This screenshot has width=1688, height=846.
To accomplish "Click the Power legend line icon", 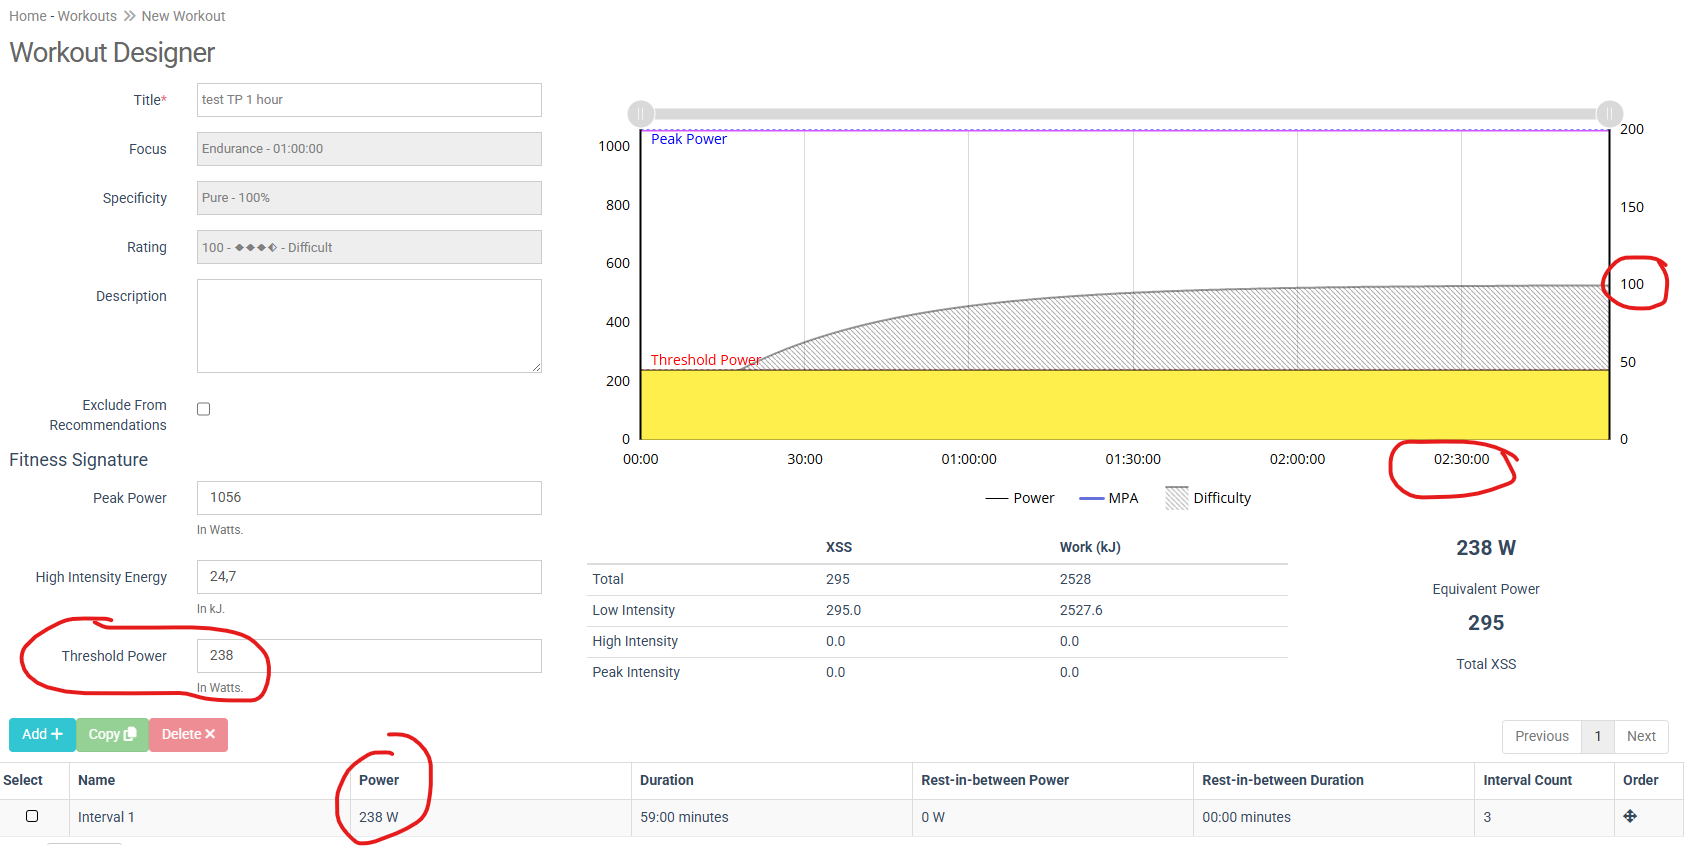I will pos(996,498).
